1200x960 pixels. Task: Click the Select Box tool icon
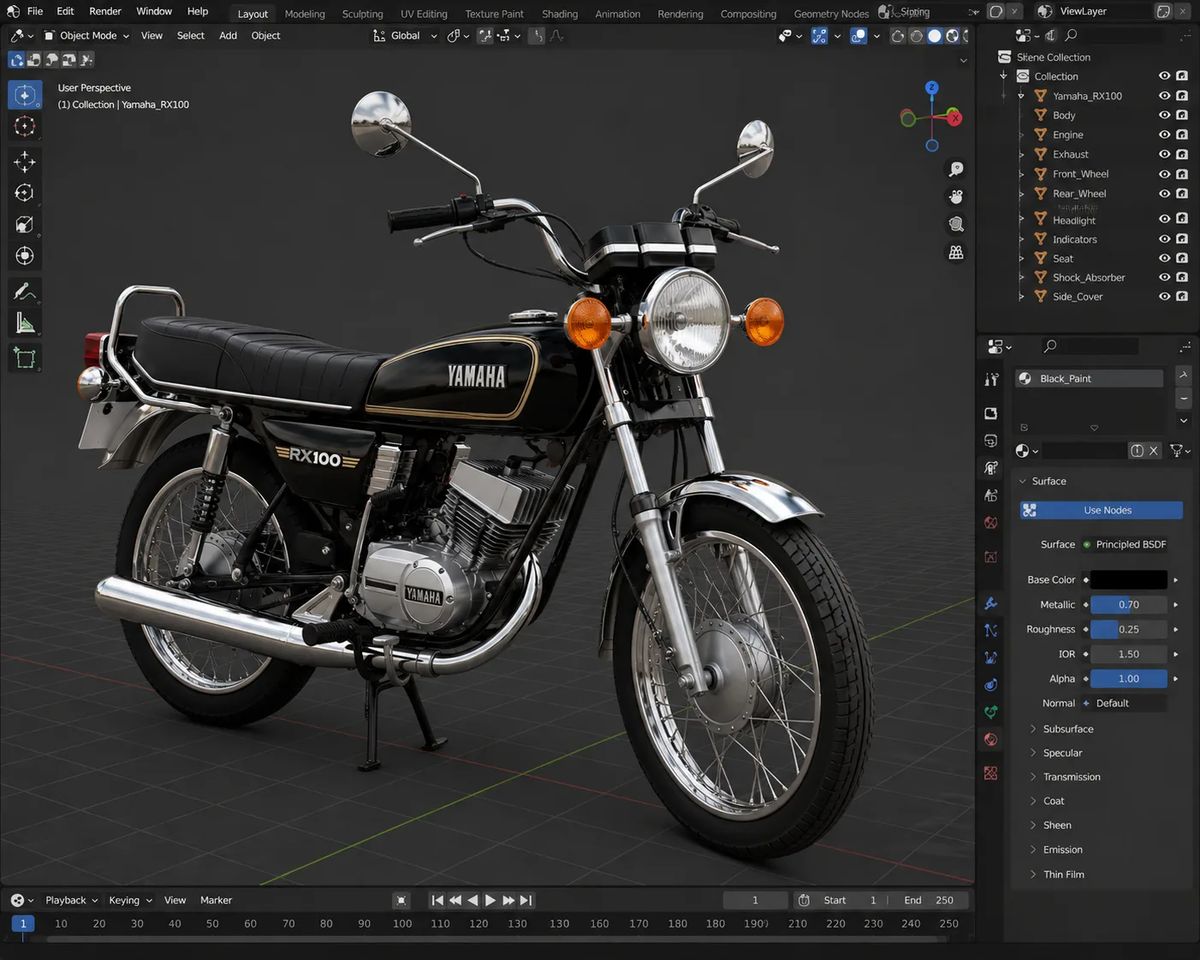tap(25, 95)
